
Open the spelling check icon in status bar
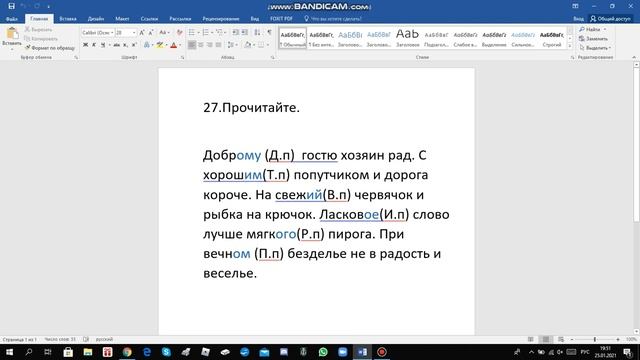[86, 339]
